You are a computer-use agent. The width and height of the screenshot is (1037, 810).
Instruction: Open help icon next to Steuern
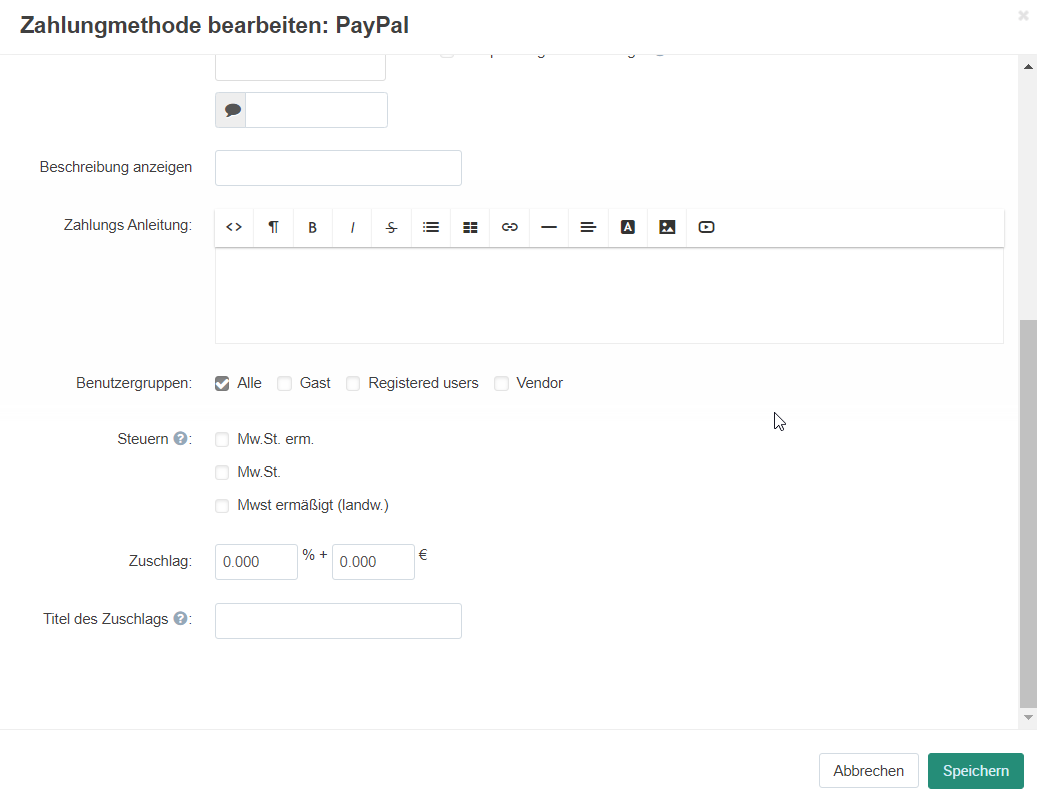coord(180,438)
